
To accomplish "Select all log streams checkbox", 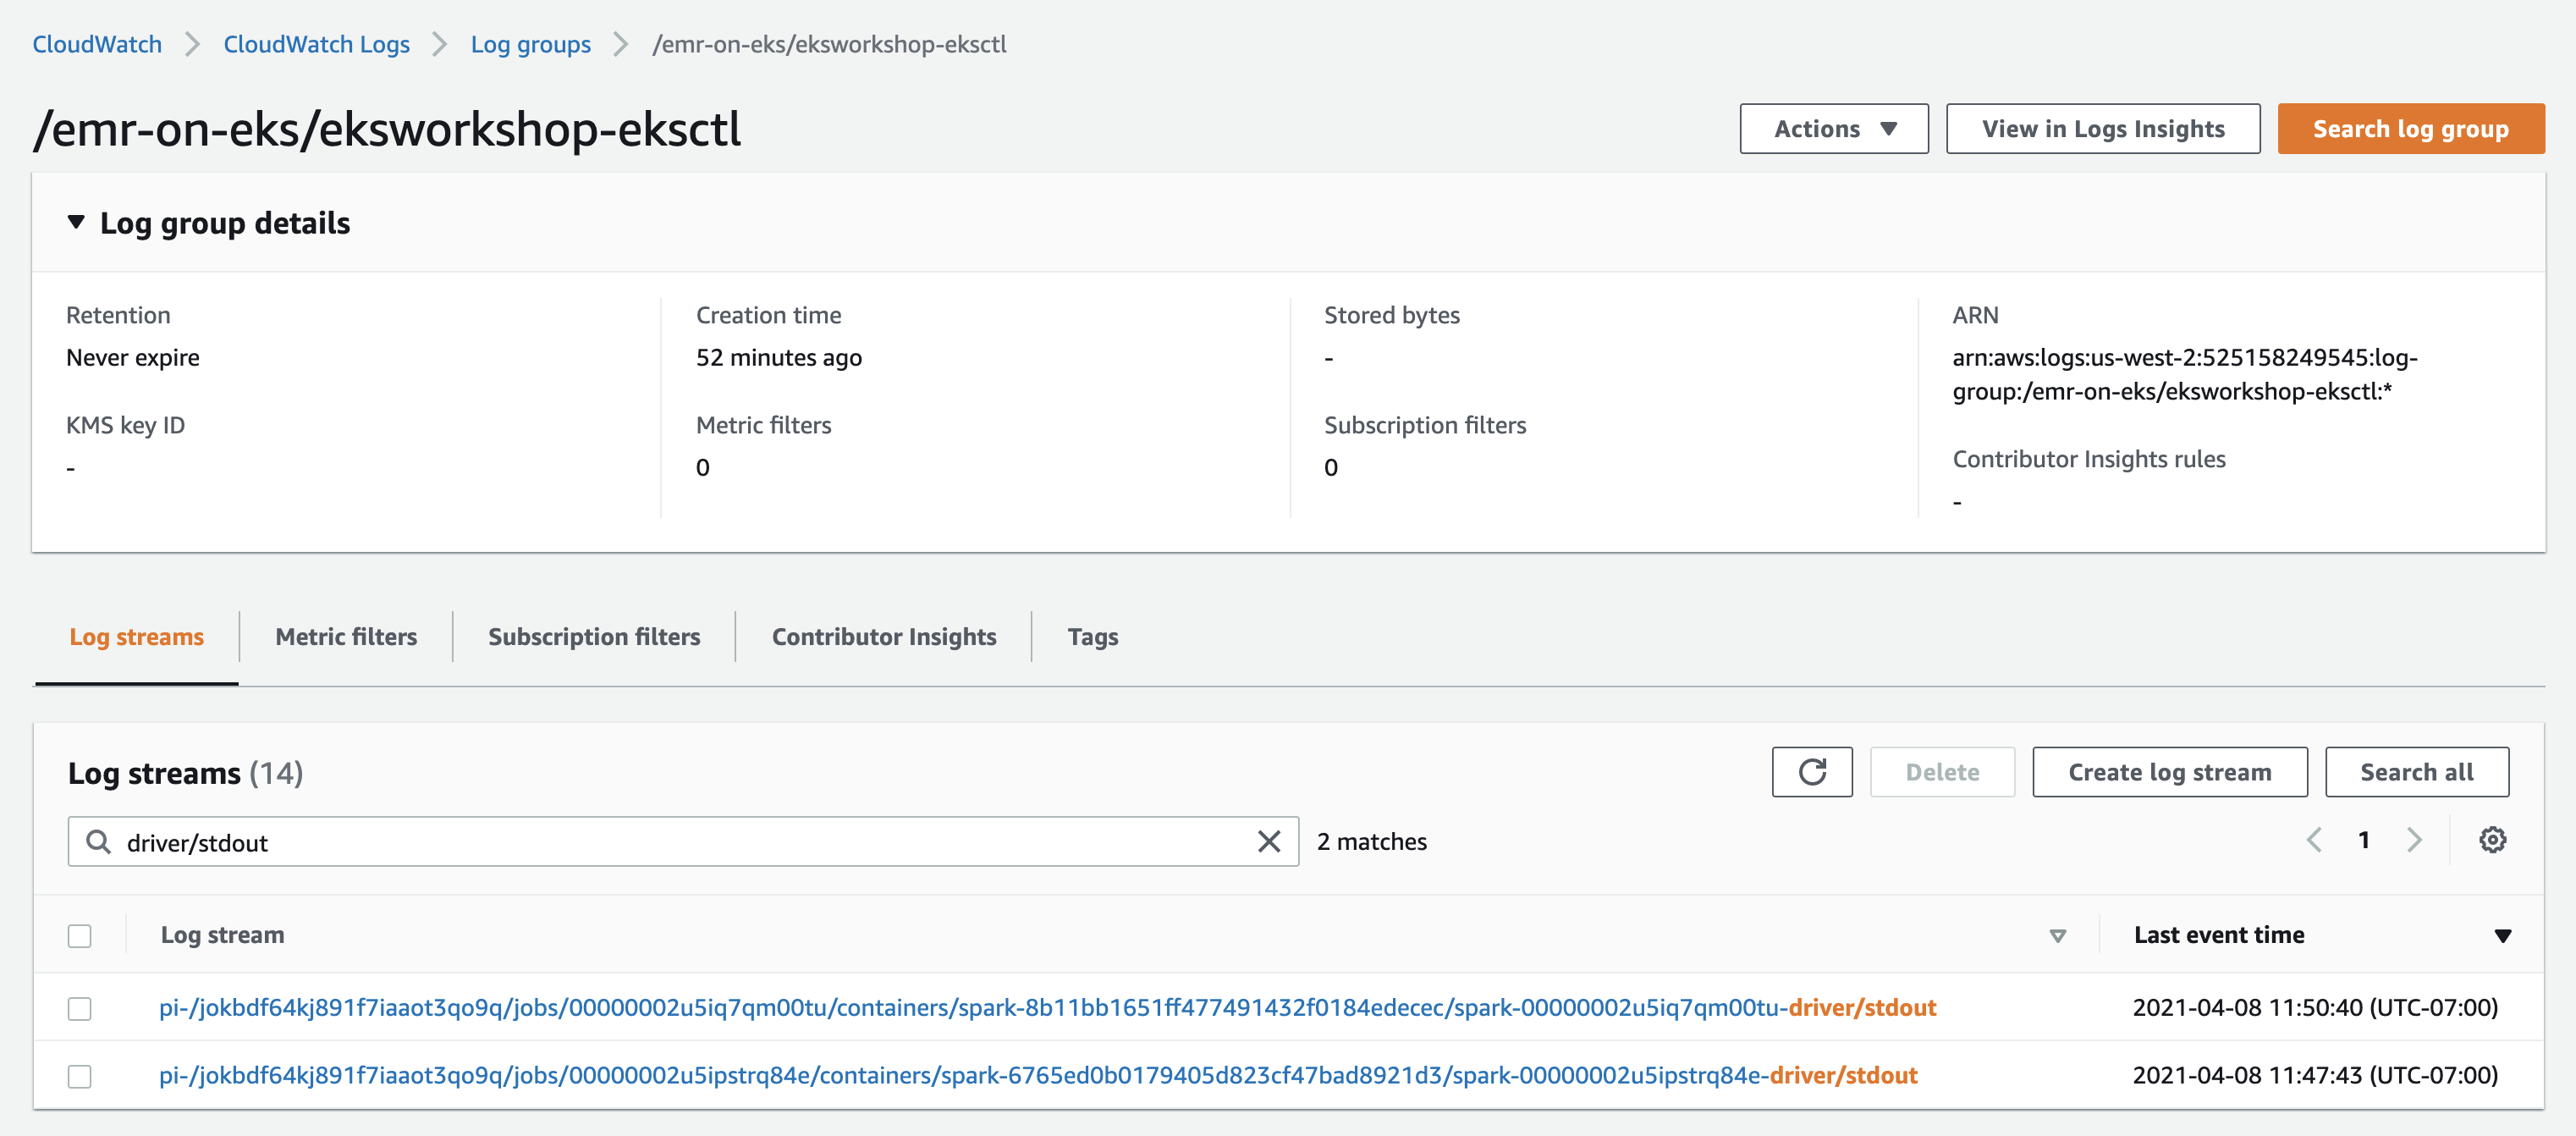I will (80, 936).
